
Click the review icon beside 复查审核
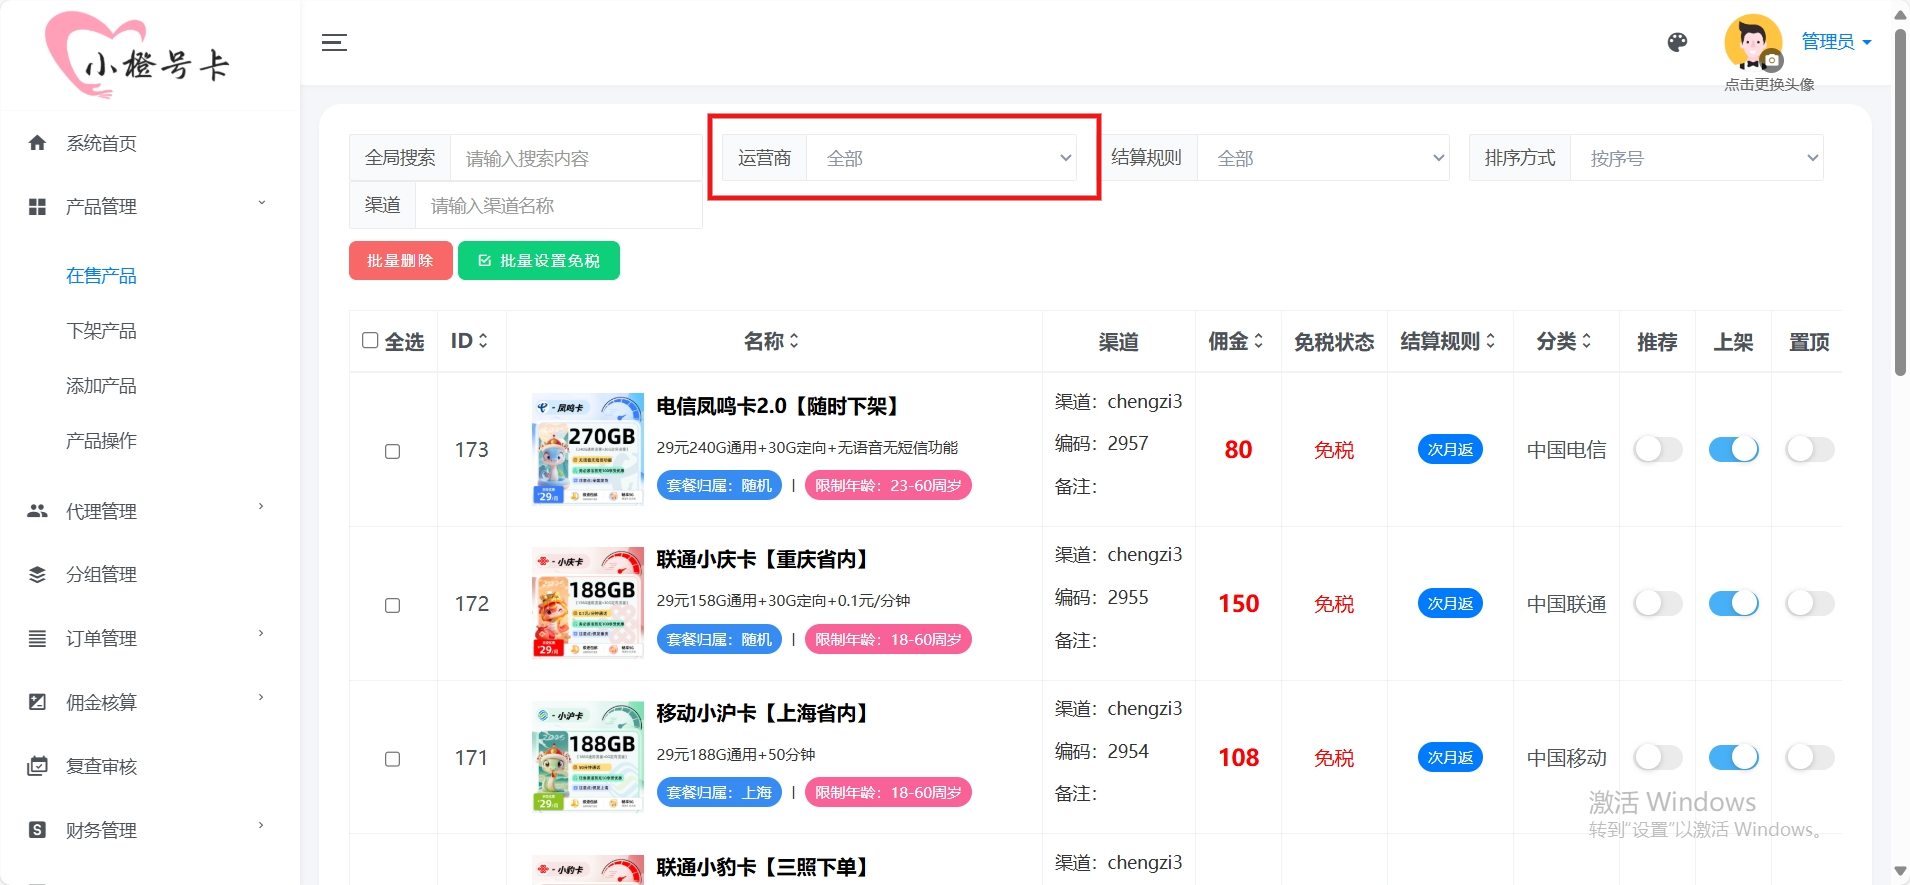[37, 766]
